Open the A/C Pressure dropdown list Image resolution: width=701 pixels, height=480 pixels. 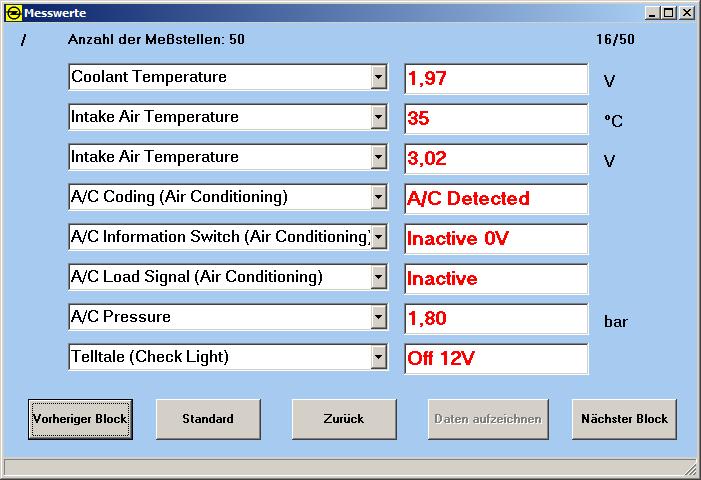(378, 318)
